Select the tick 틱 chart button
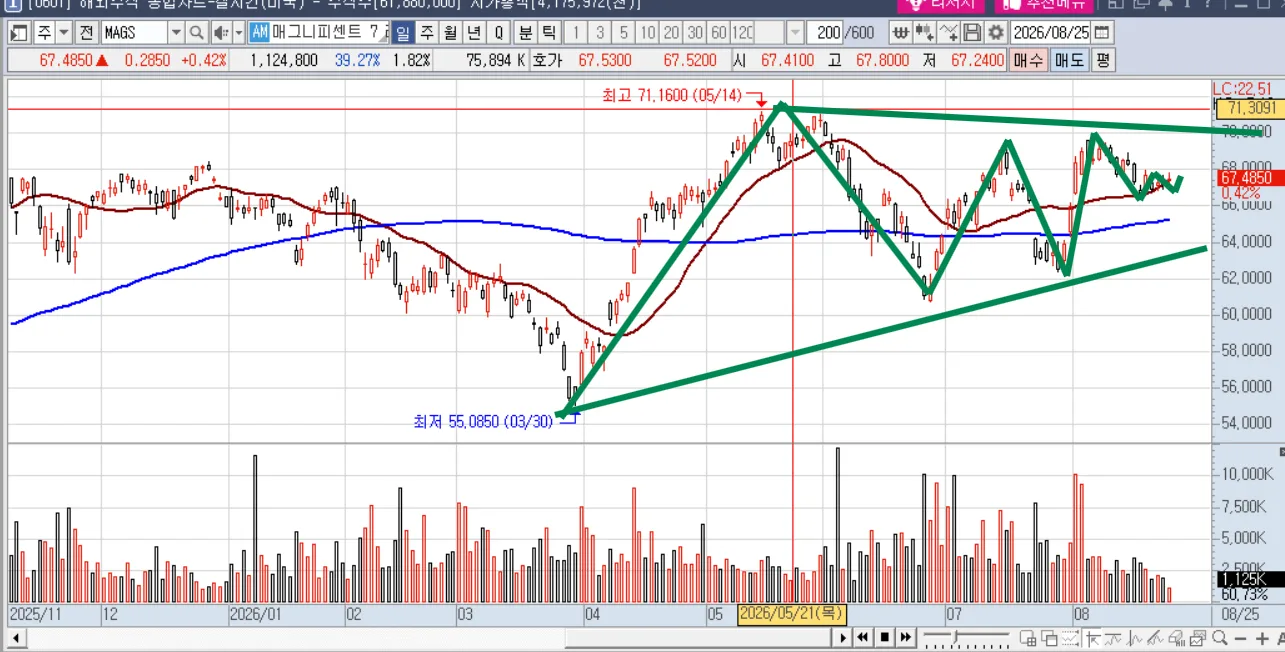The width and height of the screenshot is (1285, 652). coord(549,32)
